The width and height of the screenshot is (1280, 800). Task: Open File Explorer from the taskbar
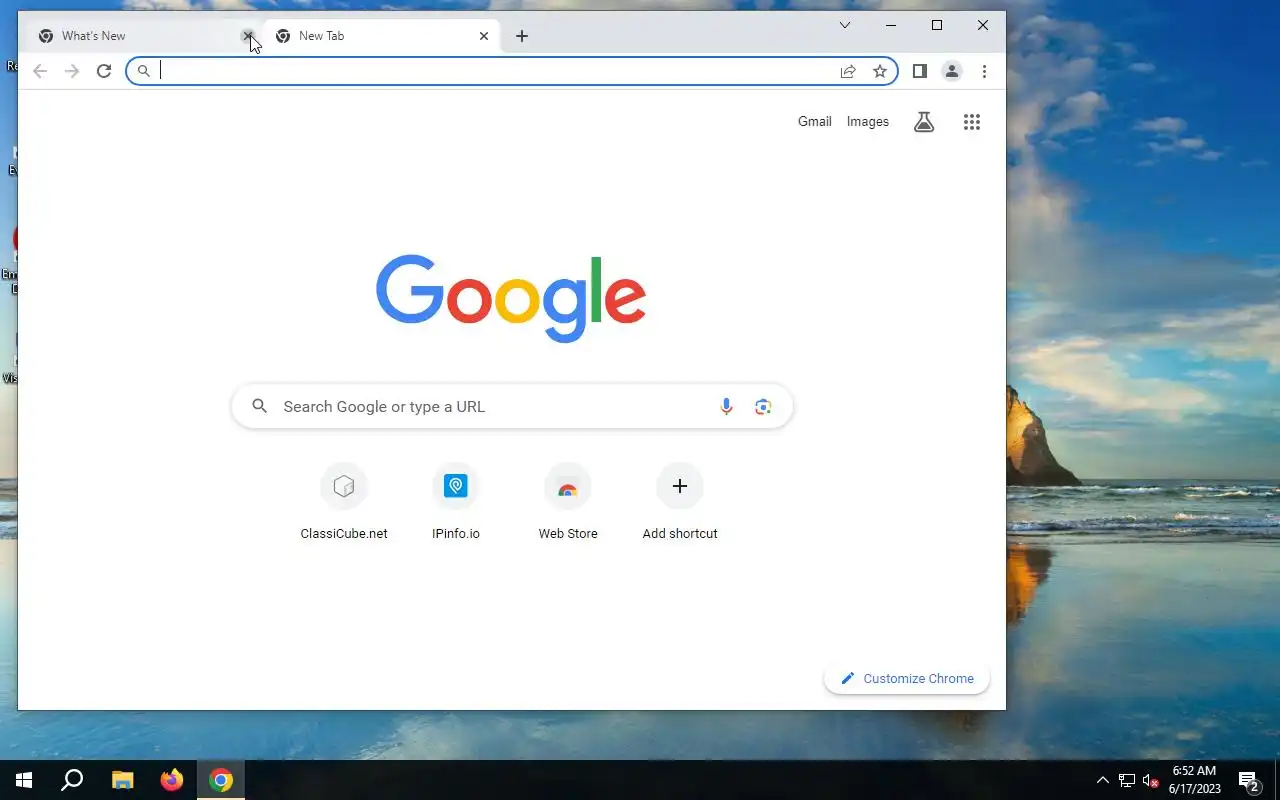point(122,780)
